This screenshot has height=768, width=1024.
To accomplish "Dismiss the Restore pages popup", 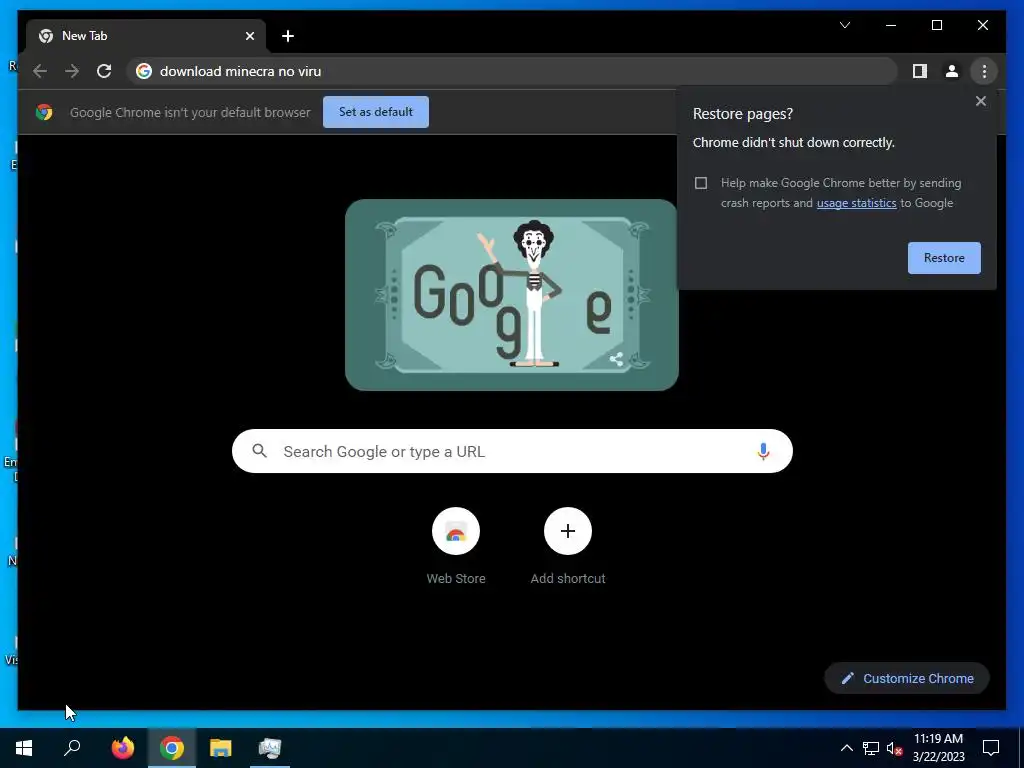I will 980,101.
